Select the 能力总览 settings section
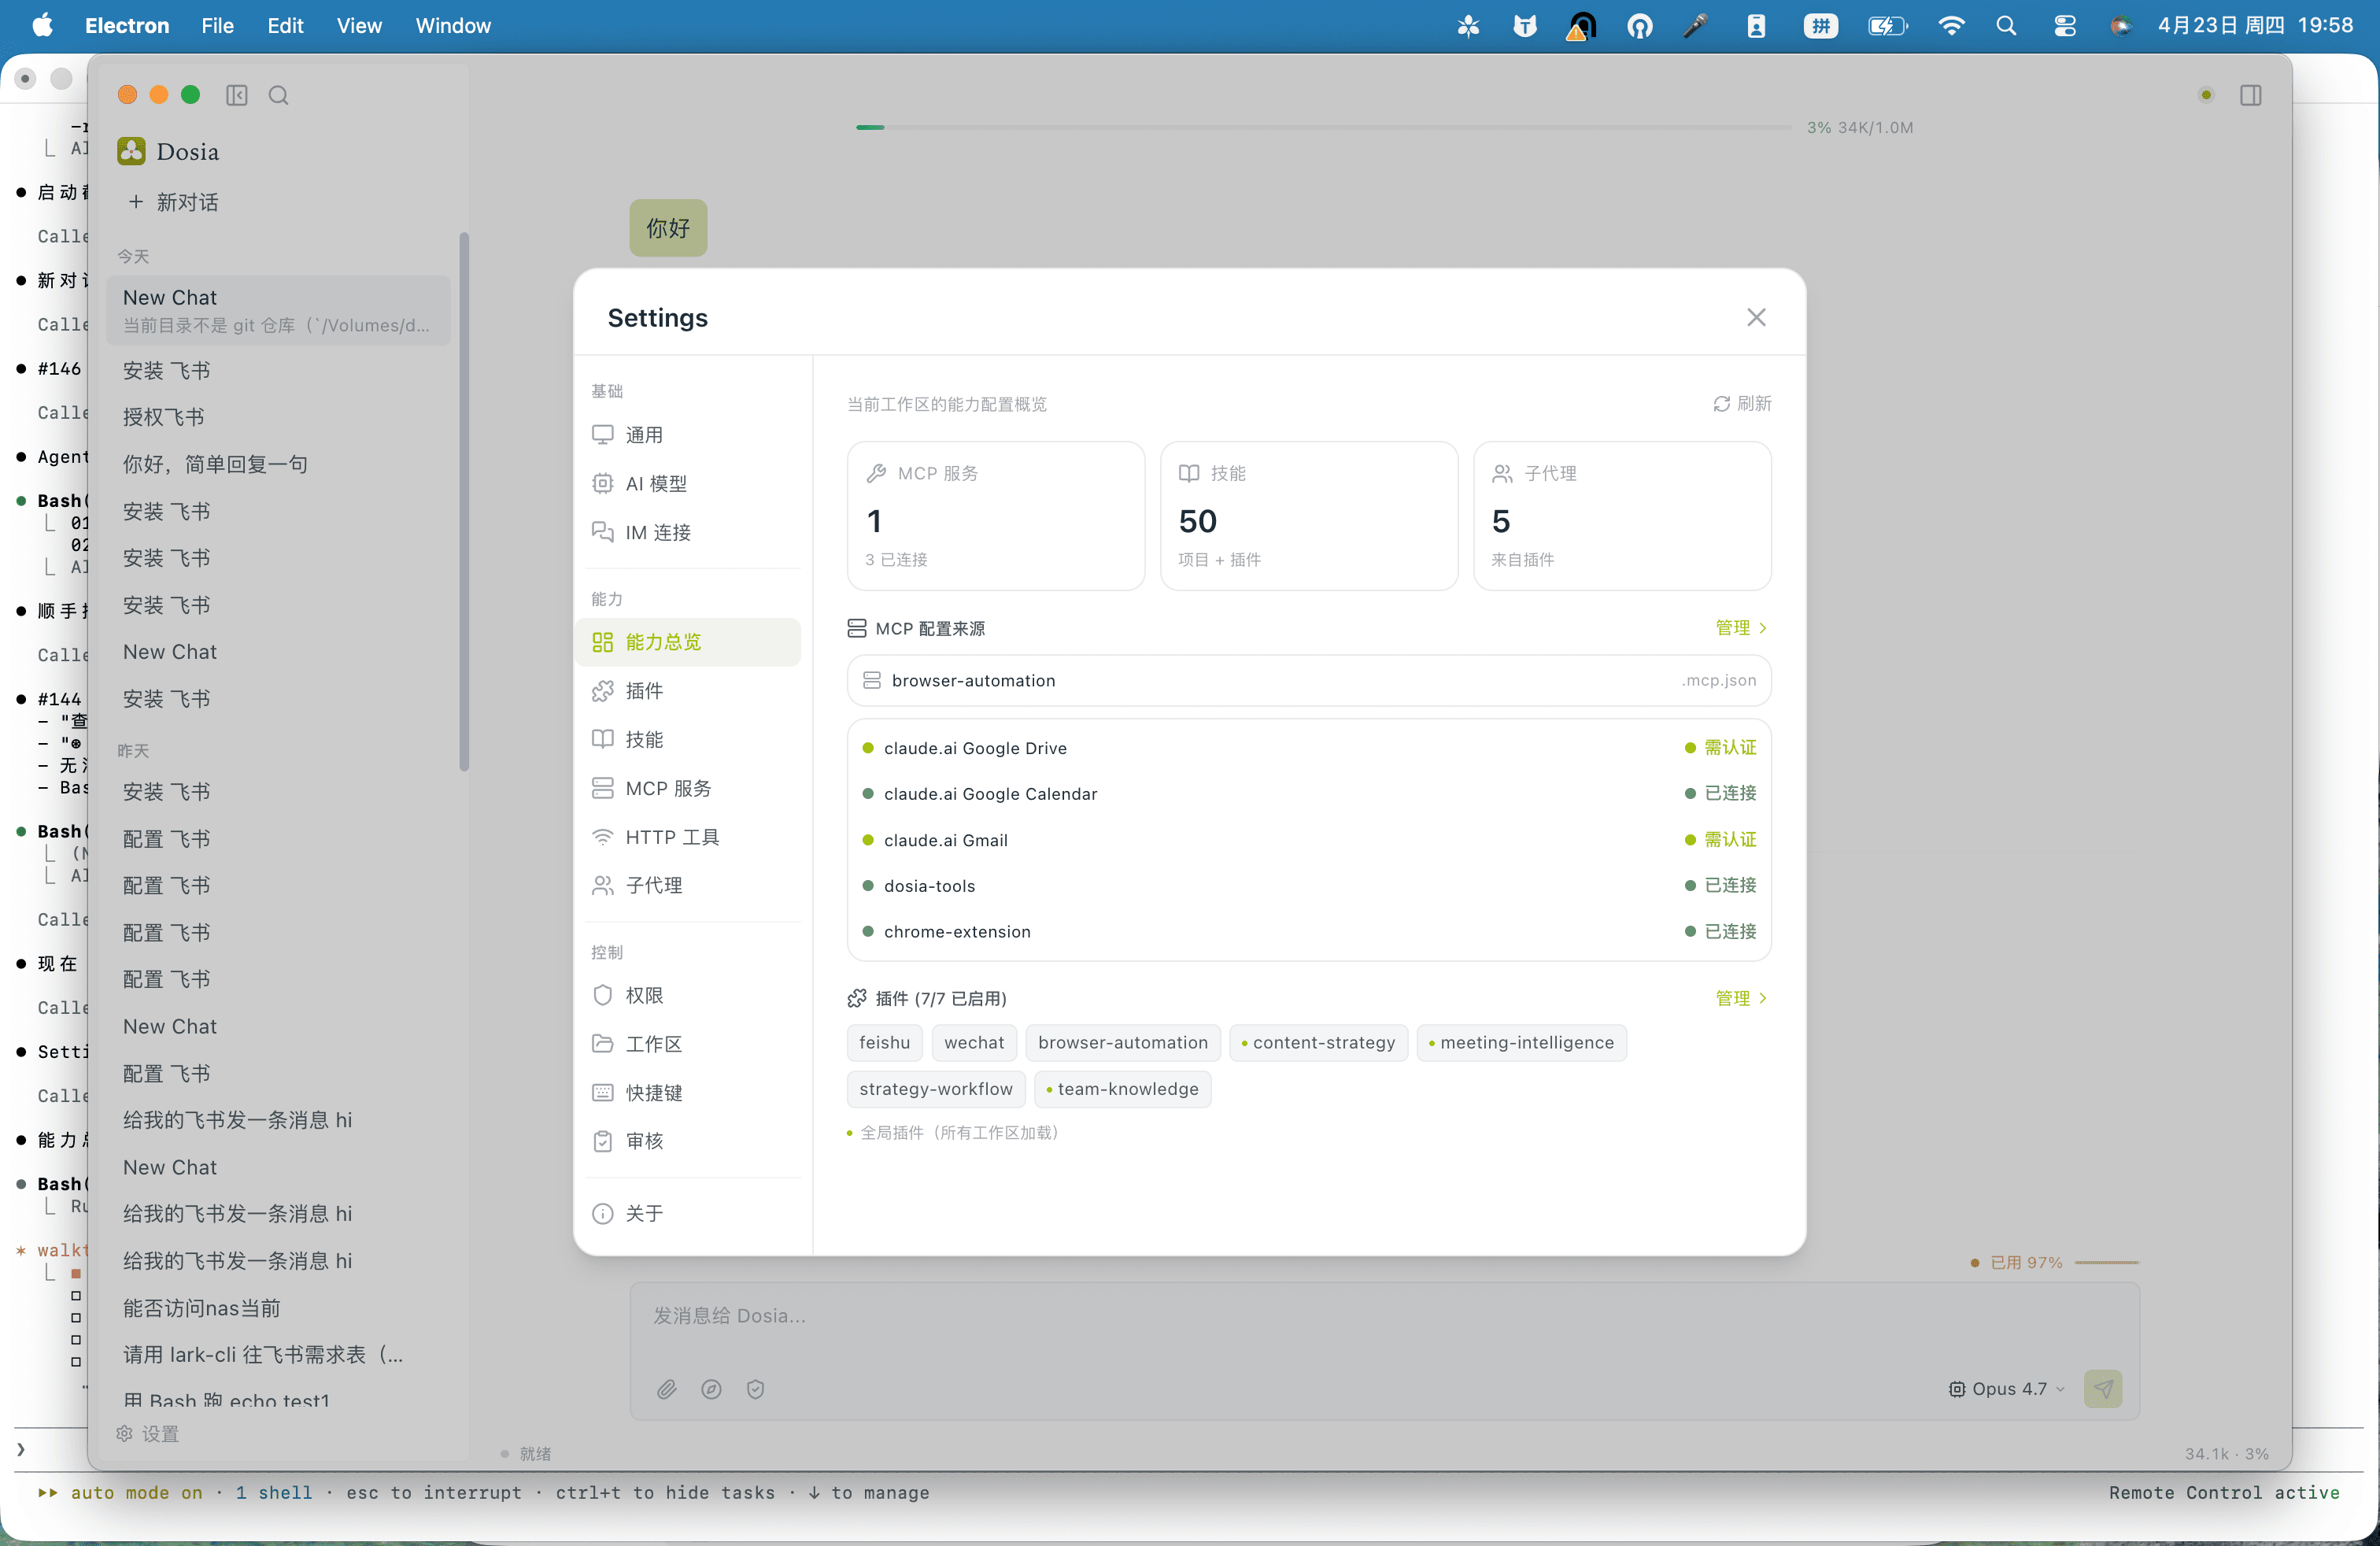 coord(689,642)
